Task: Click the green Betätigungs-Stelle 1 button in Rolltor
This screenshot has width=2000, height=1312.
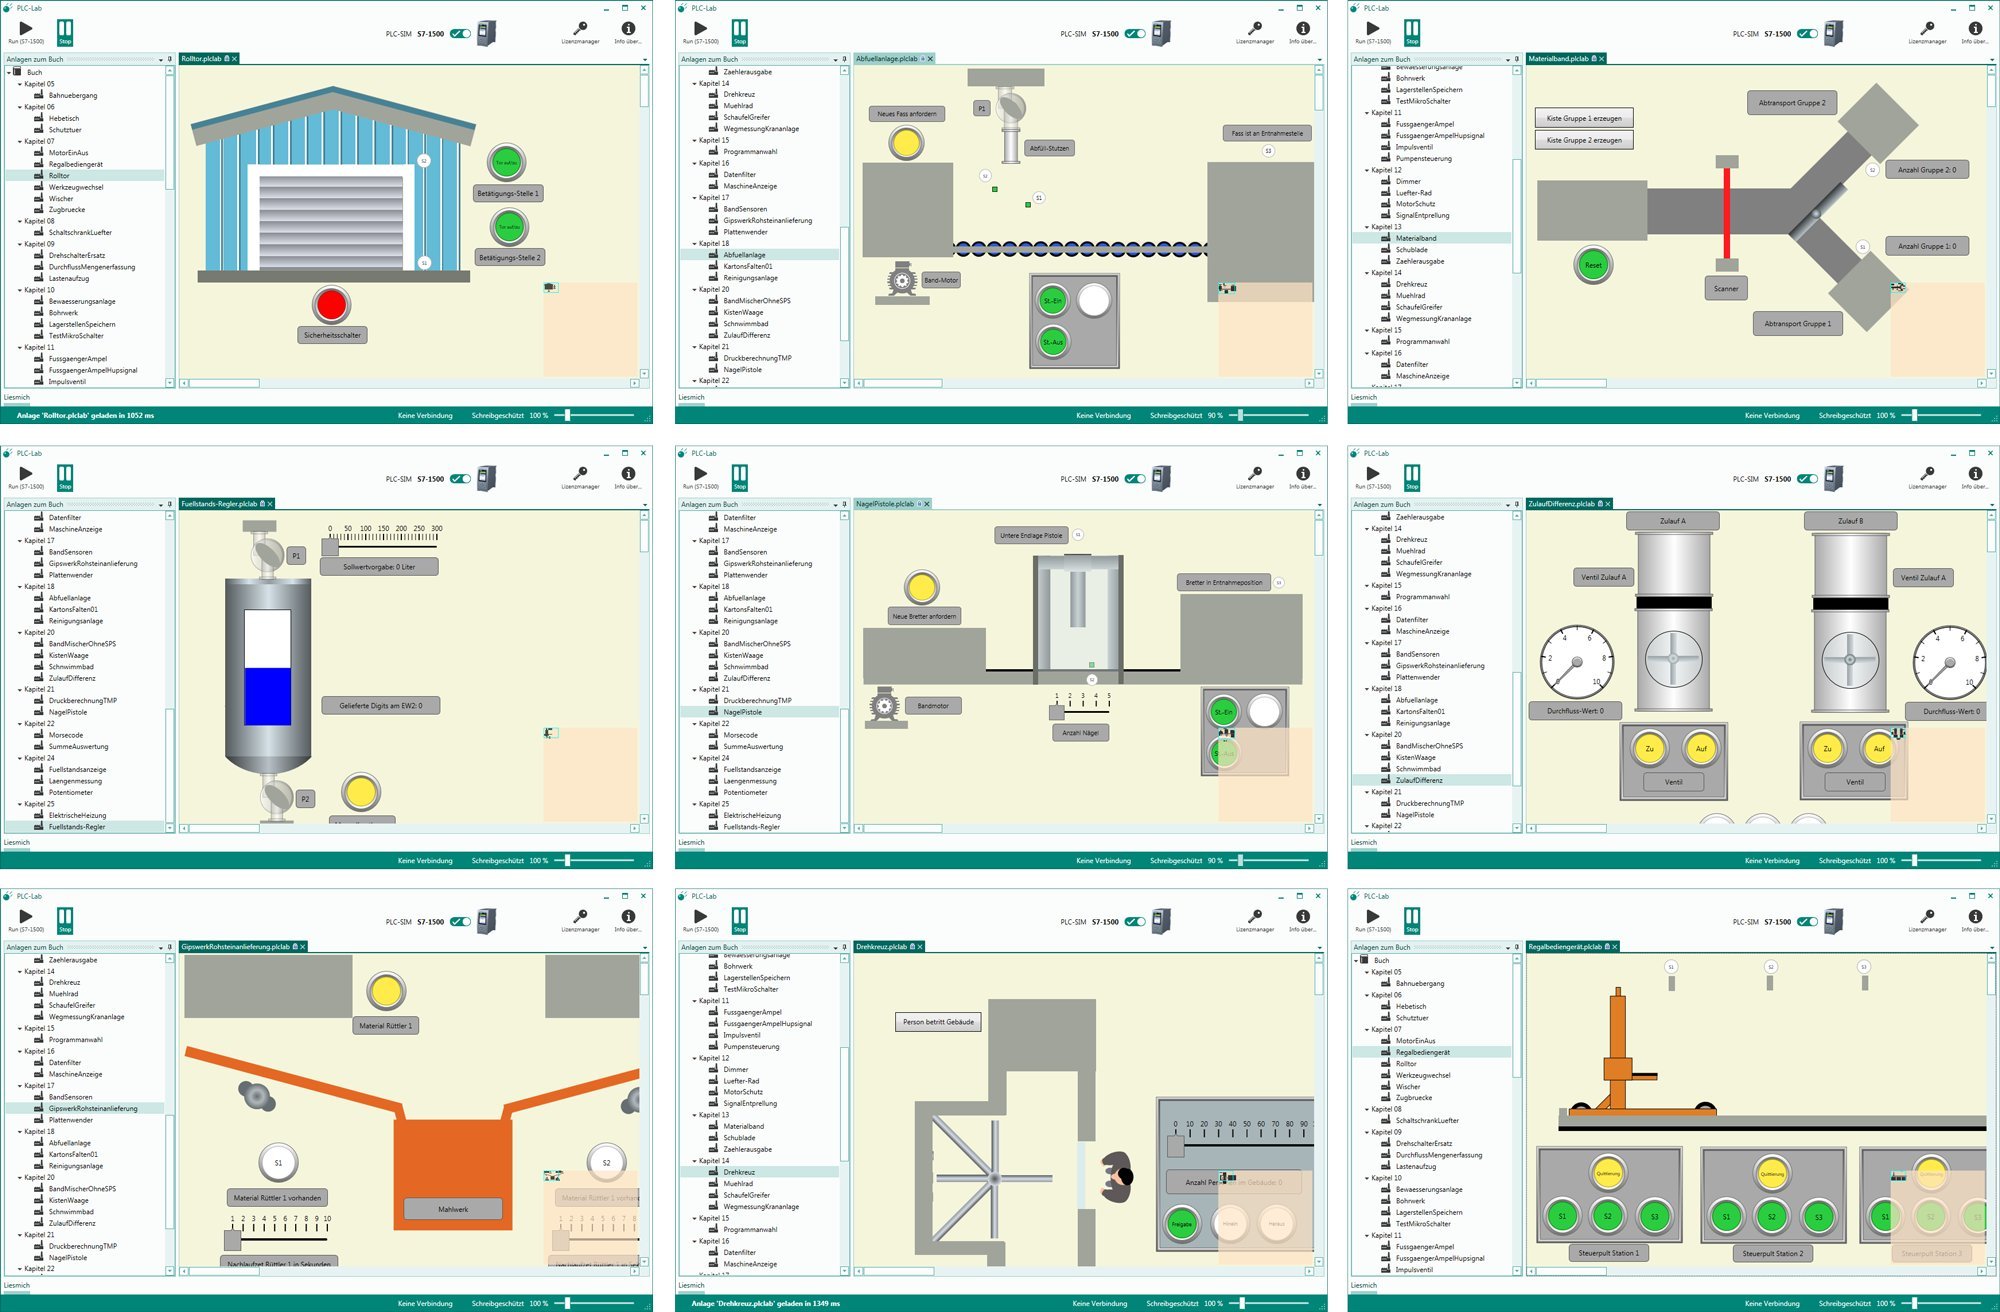Action: tap(507, 162)
